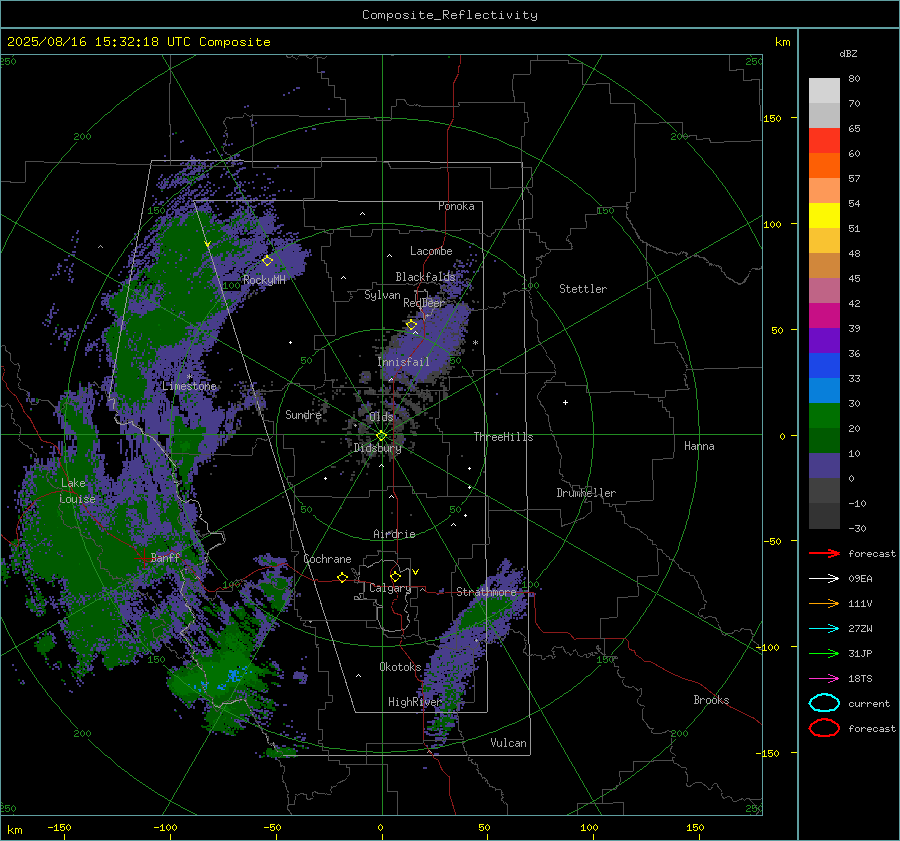The width and height of the screenshot is (900, 841).
Task: Click the yellow diamond at the radar center
Action: pyautogui.click(x=382, y=436)
